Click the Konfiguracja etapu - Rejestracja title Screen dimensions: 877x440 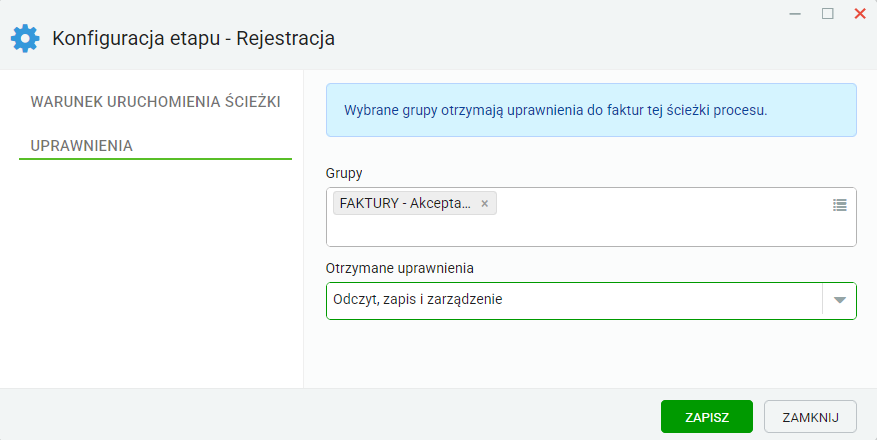point(194,39)
